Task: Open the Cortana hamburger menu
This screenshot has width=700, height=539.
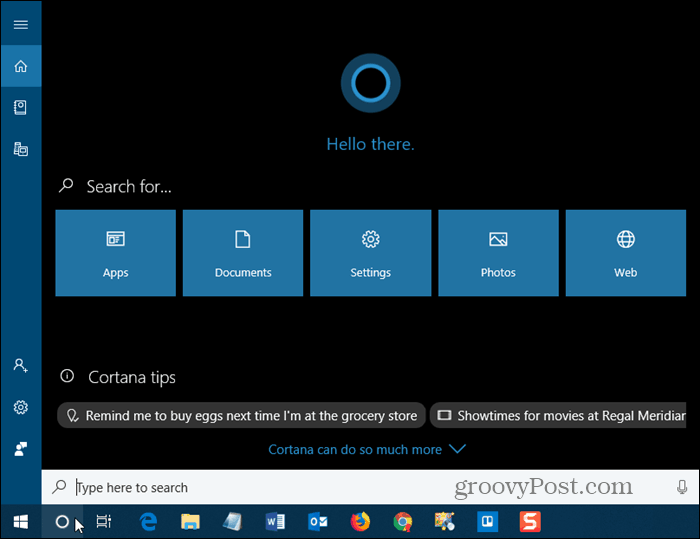Action: (21, 24)
